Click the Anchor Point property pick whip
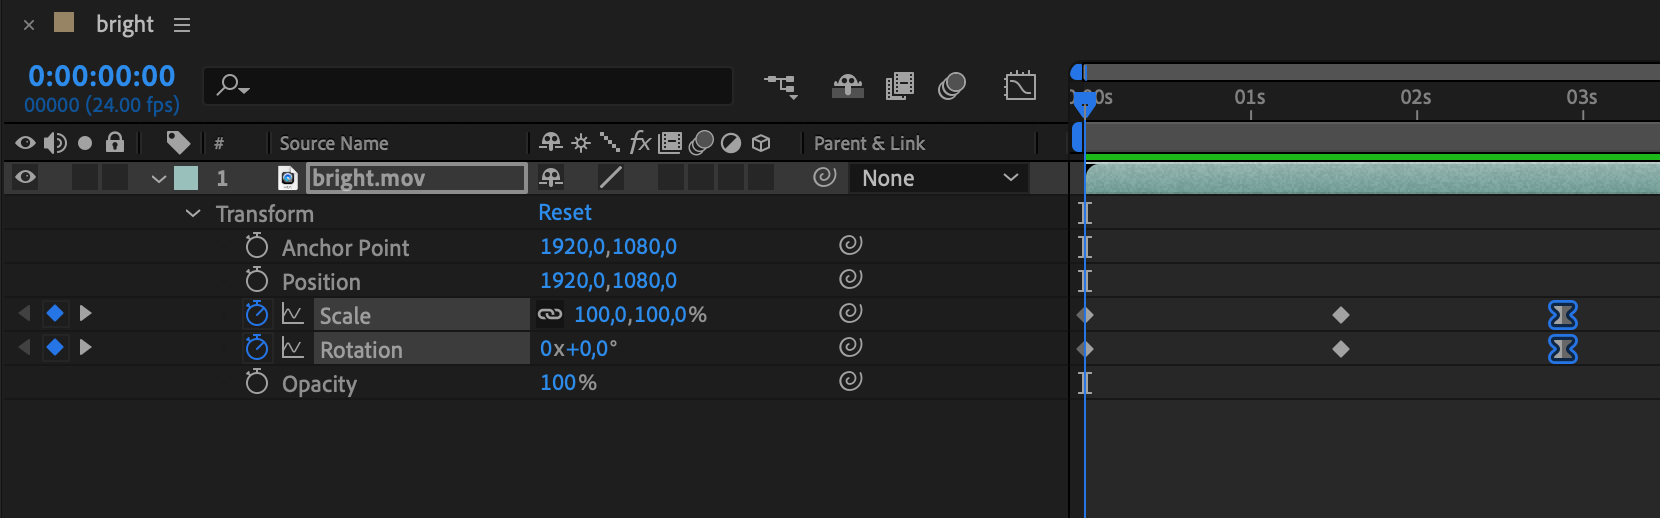 (x=850, y=246)
